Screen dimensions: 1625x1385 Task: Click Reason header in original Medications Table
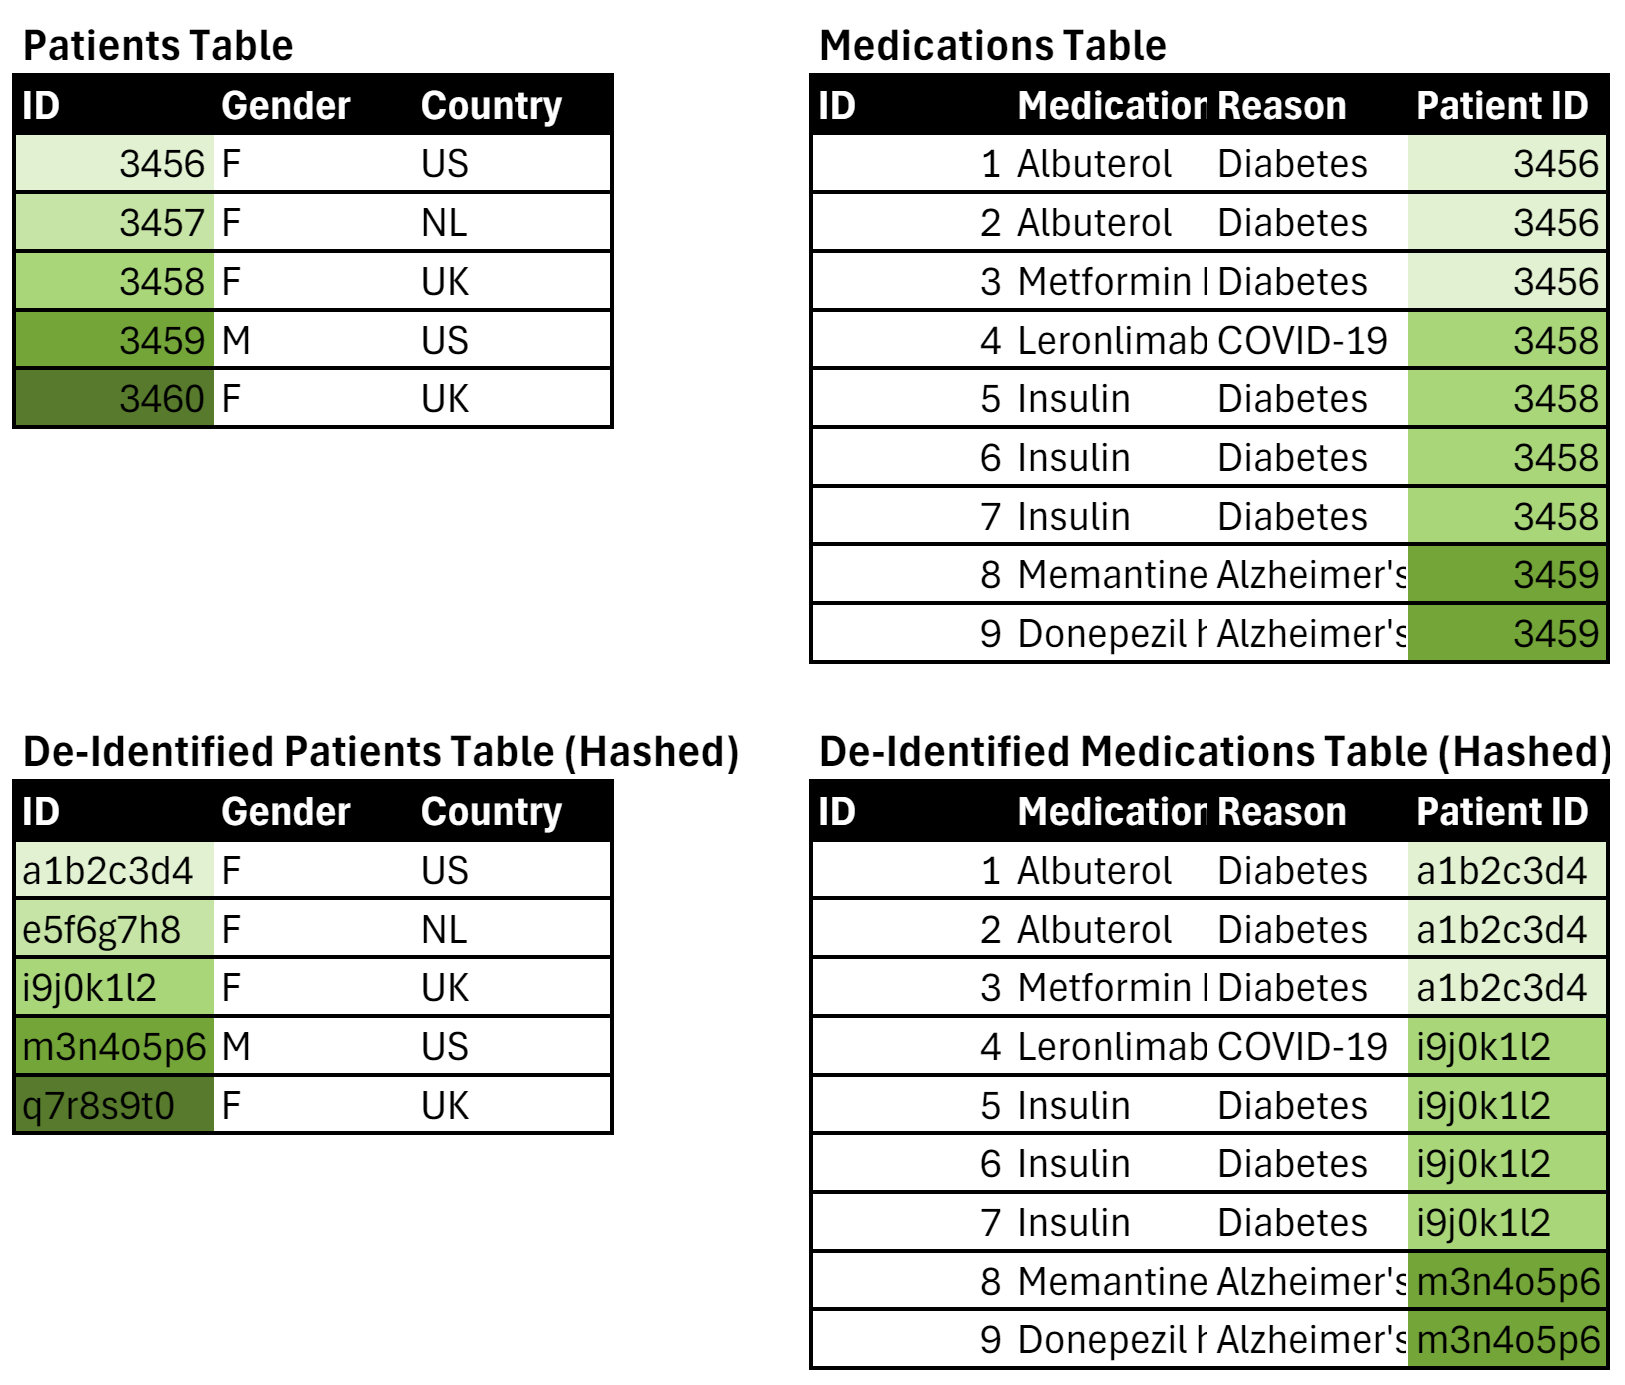pyautogui.click(x=1281, y=106)
